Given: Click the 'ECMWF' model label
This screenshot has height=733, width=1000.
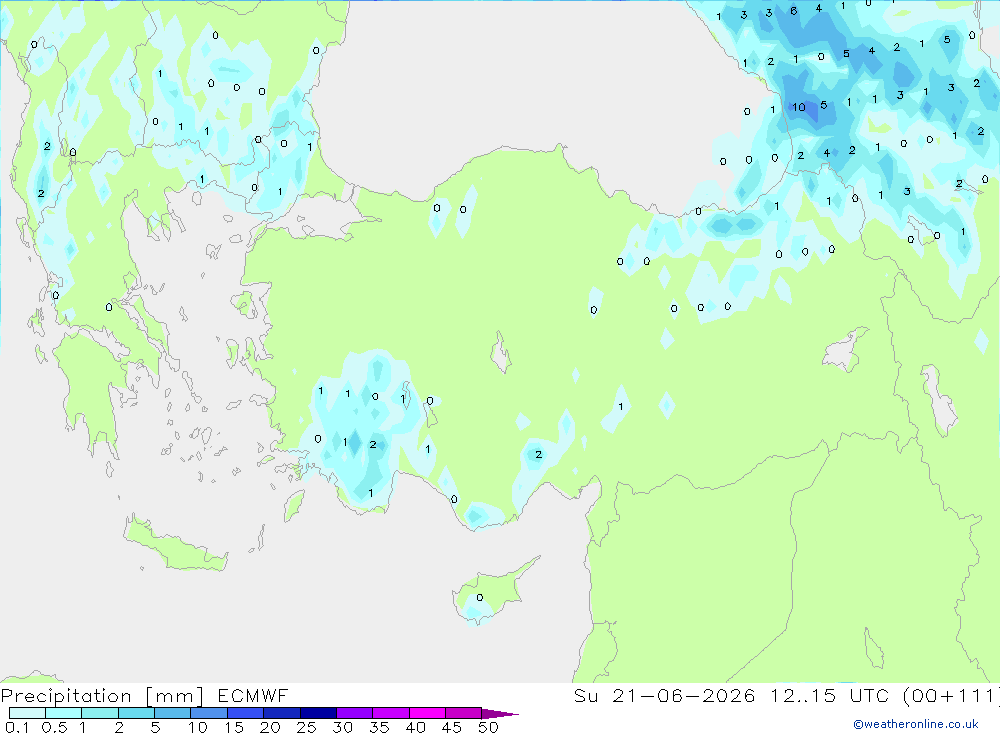Looking at the screenshot, I should (x=253, y=696).
